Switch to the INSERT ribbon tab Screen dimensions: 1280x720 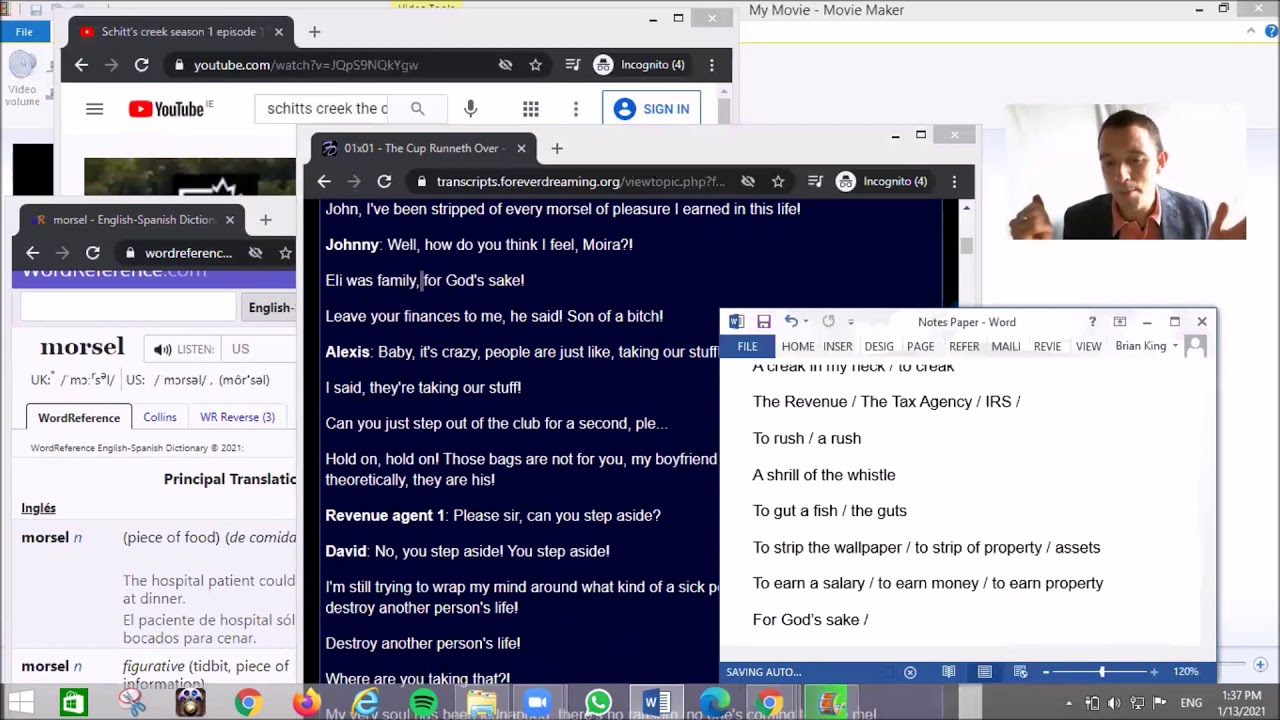click(x=838, y=346)
